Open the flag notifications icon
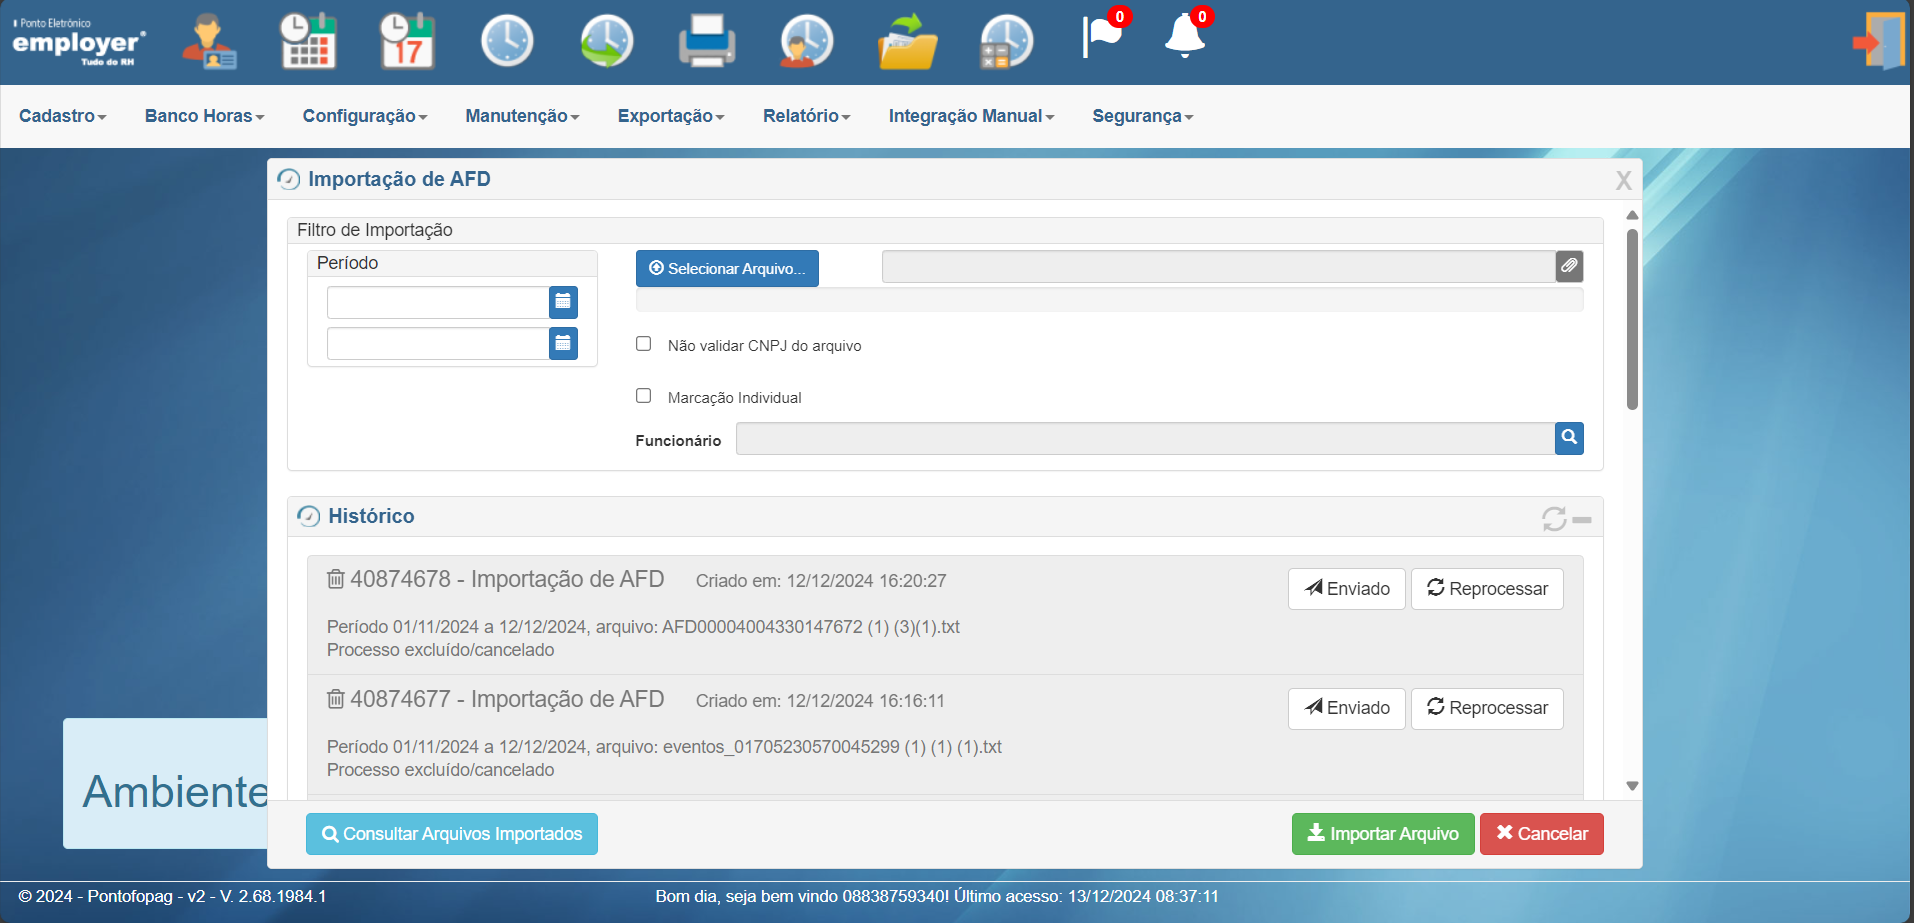 click(x=1104, y=35)
